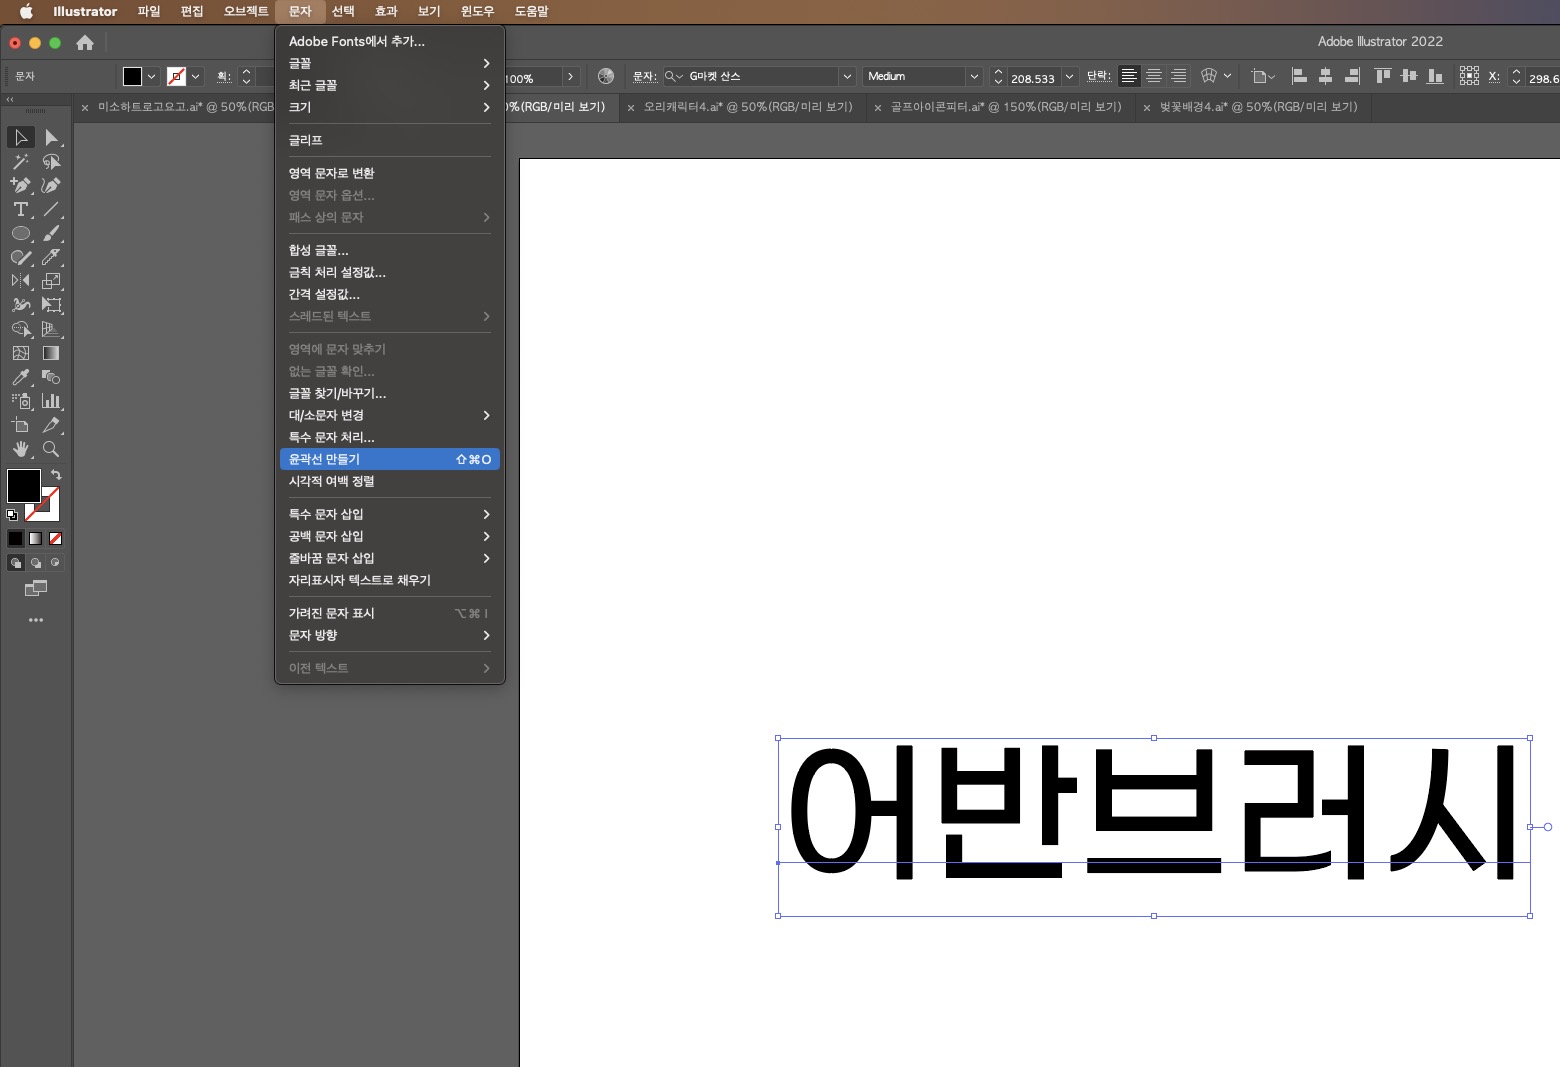This screenshot has width=1560, height=1067.
Task: Select the Artboard tool
Action: click(x=21, y=425)
